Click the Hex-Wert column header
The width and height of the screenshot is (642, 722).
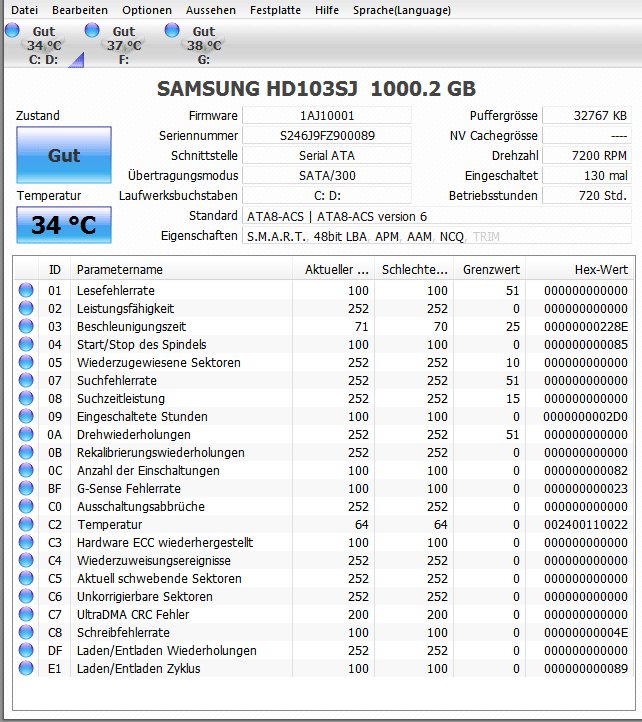coord(580,269)
